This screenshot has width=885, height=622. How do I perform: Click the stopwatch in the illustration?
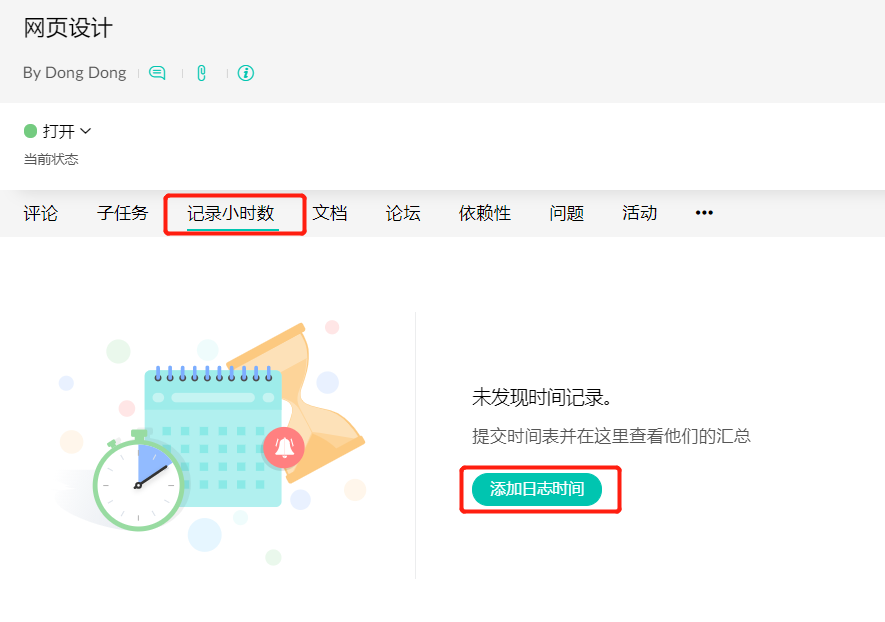point(138,482)
